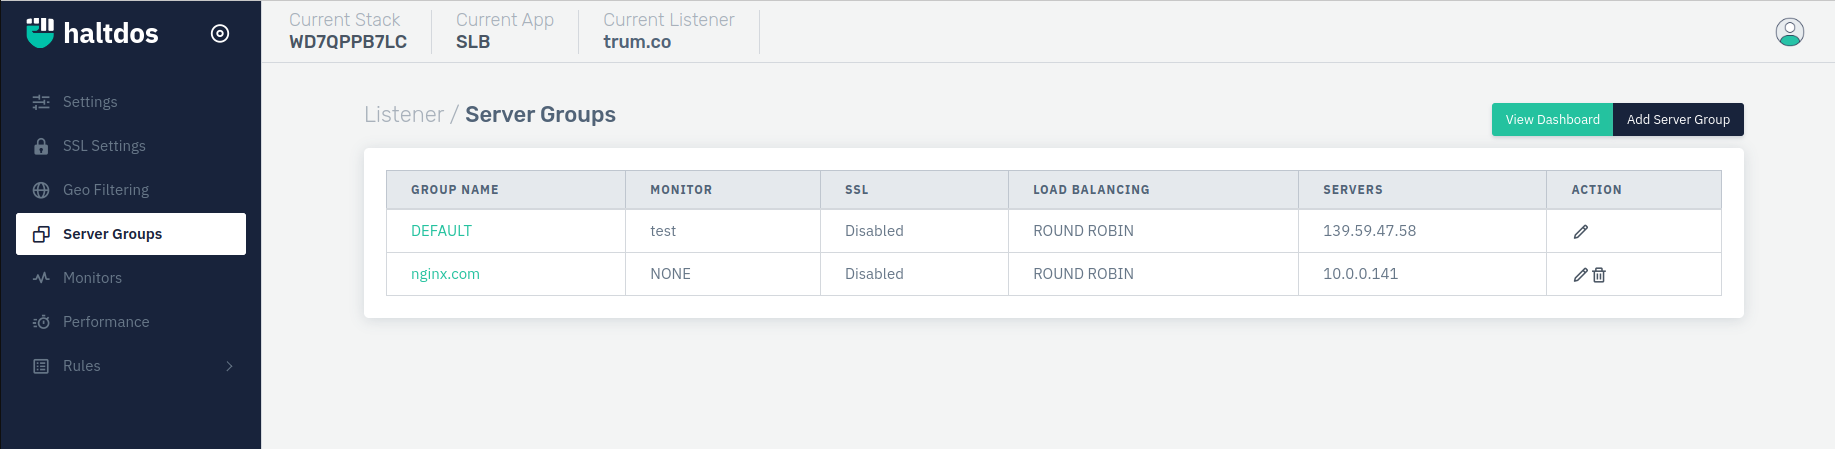The width and height of the screenshot is (1835, 449).
Task: Click the View Dashboard button
Action: pyautogui.click(x=1552, y=119)
